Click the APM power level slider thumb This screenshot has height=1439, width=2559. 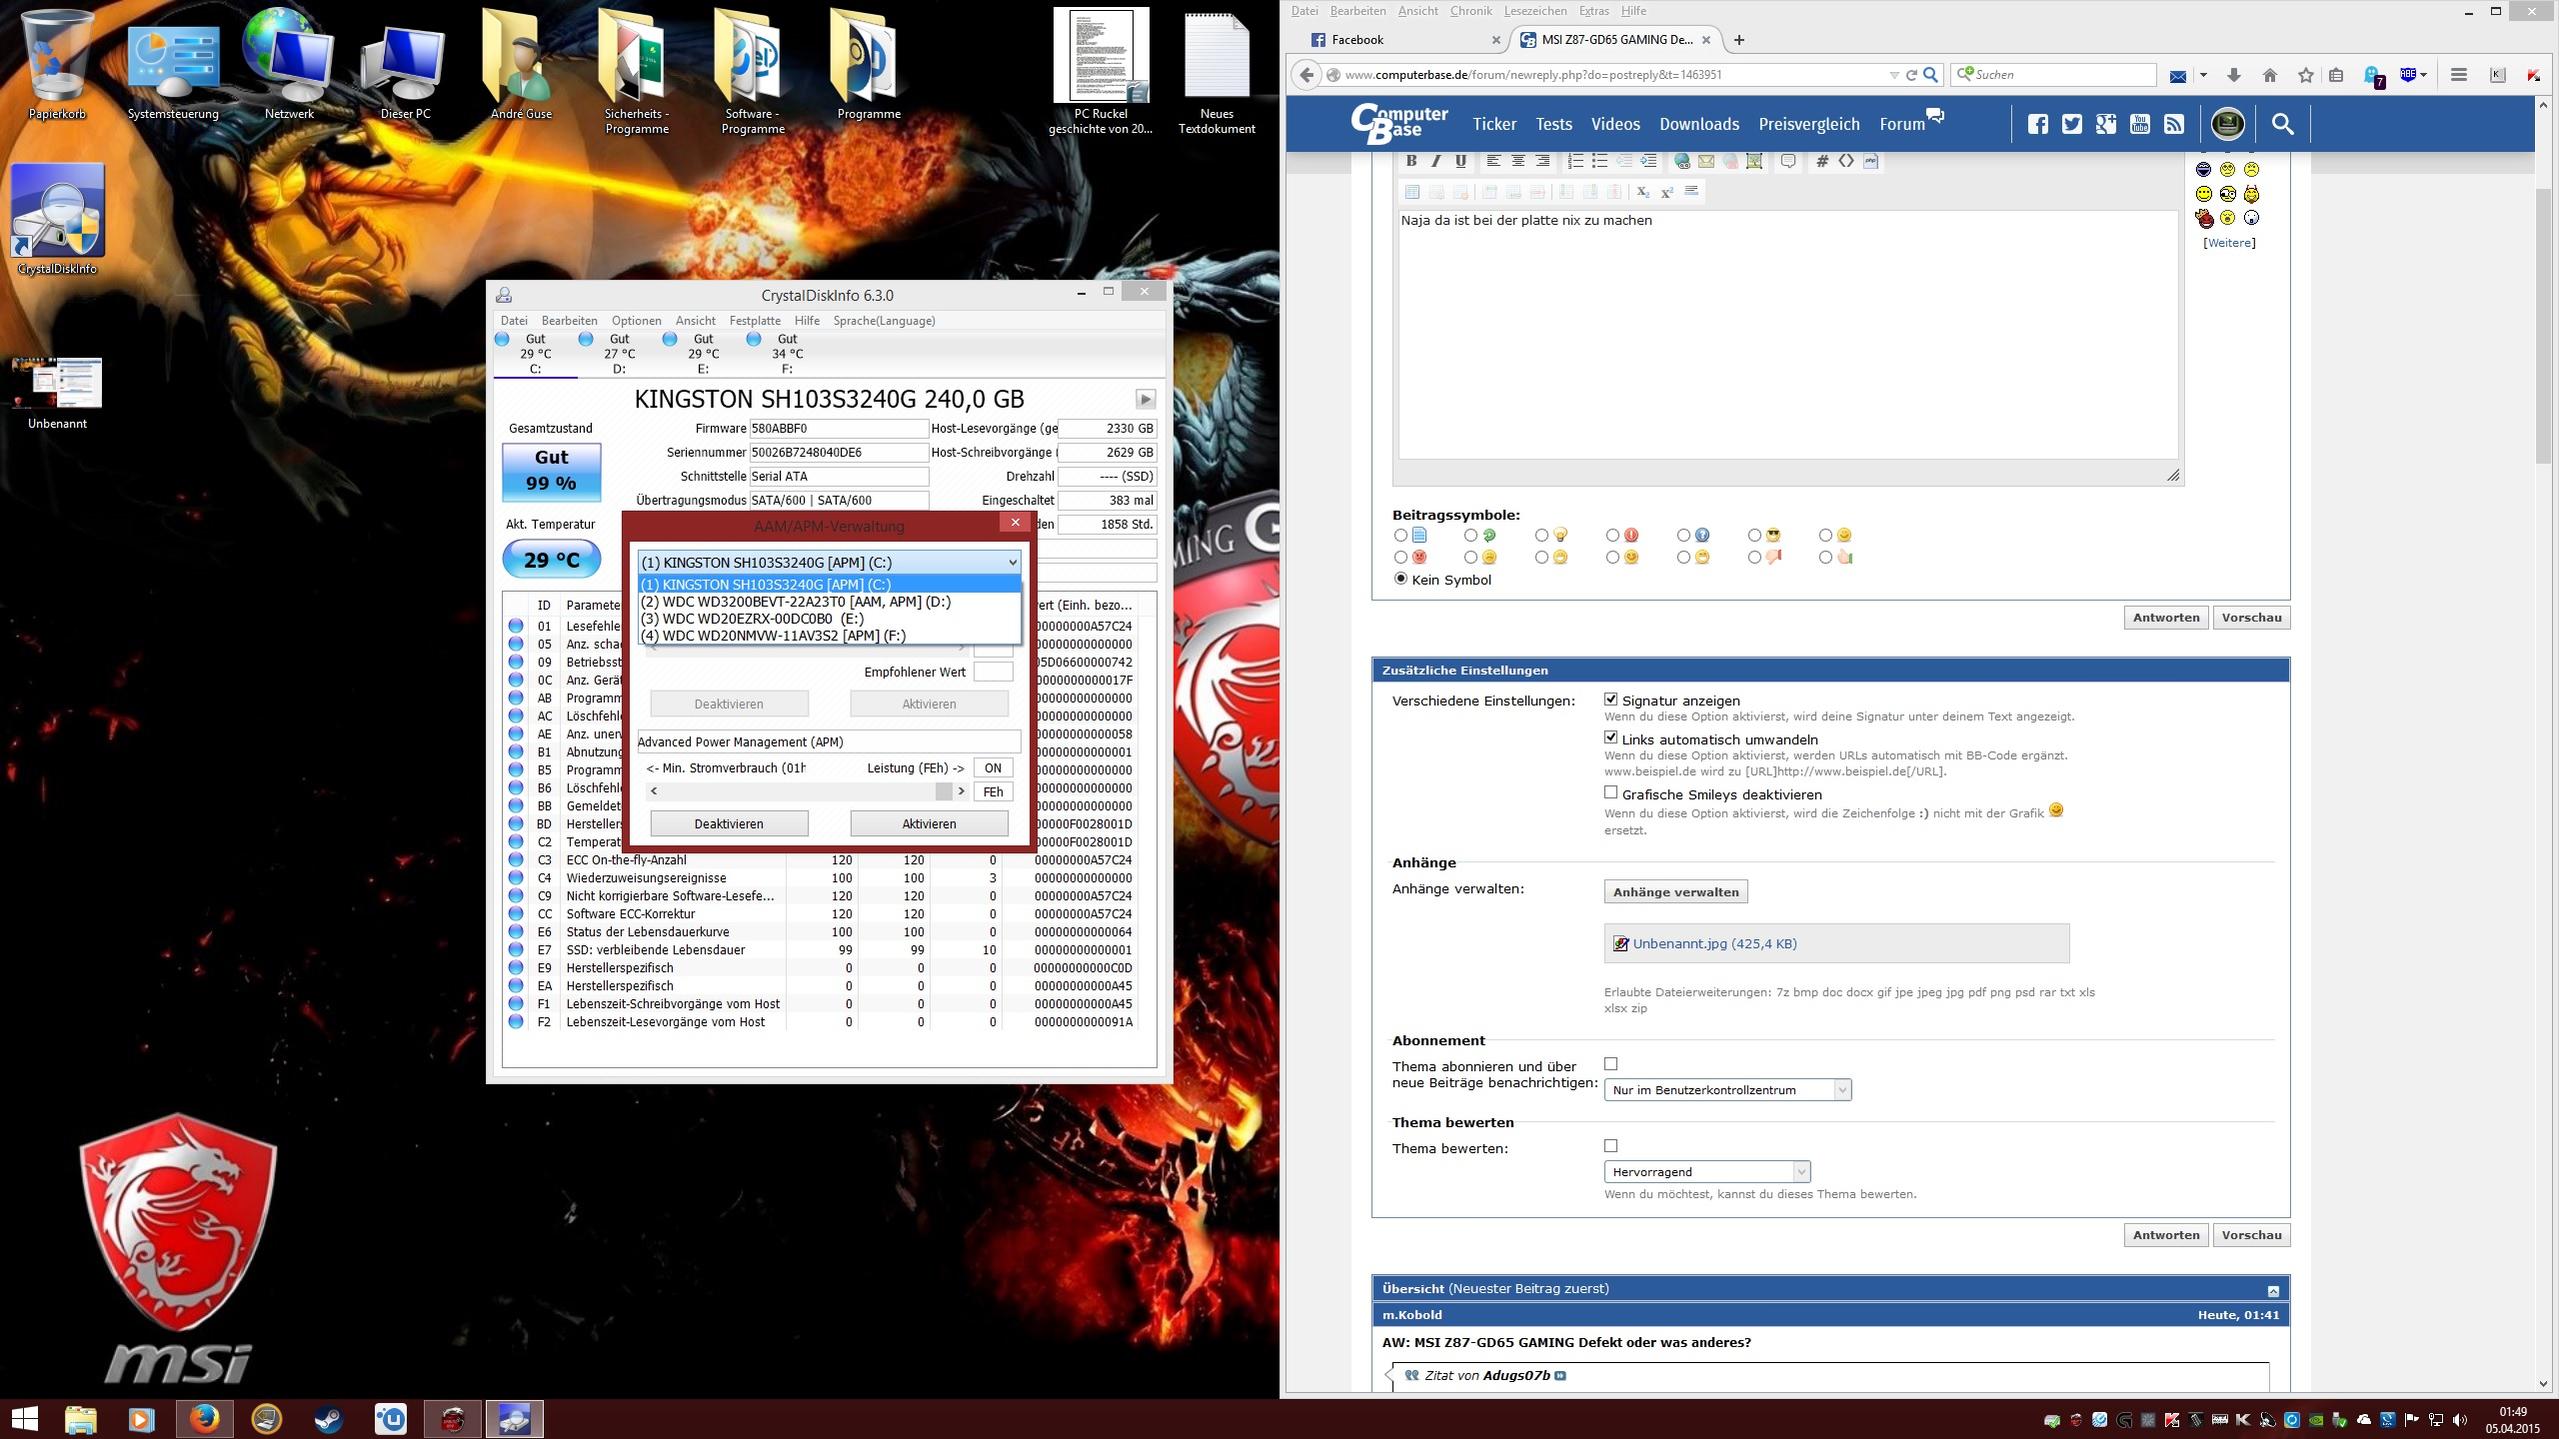pyautogui.click(x=943, y=791)
